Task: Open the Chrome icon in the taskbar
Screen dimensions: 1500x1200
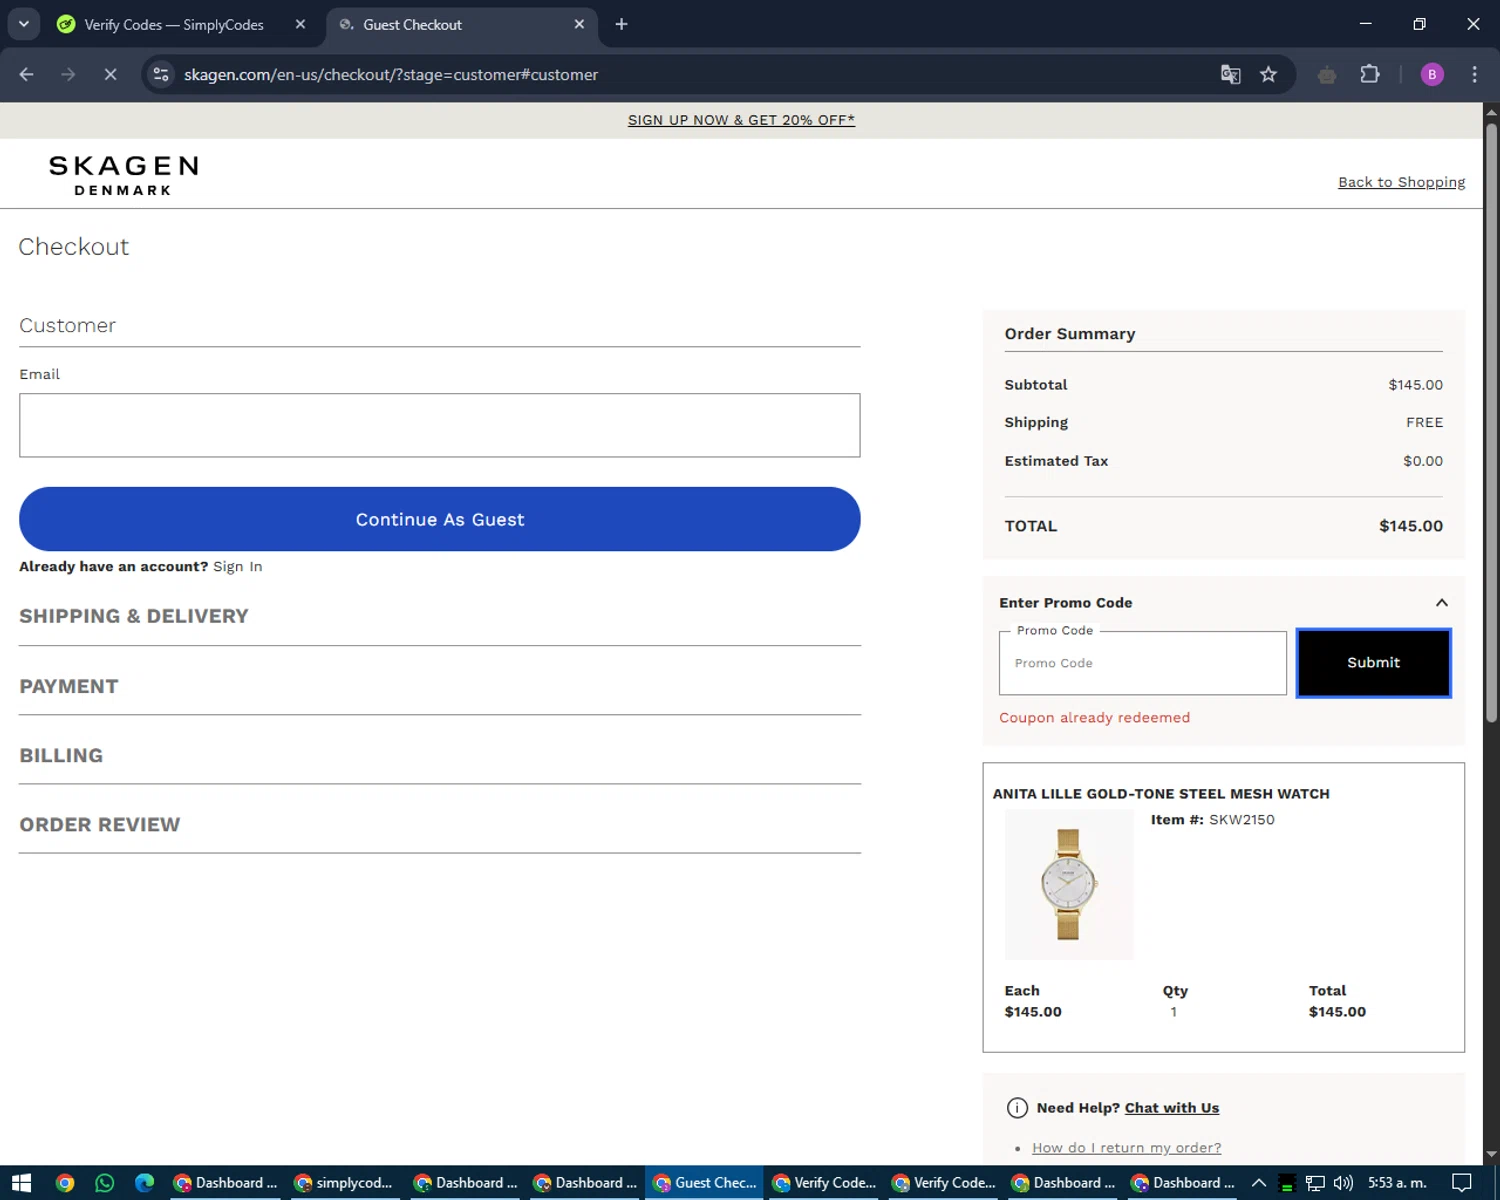Action: point(65,1183)
